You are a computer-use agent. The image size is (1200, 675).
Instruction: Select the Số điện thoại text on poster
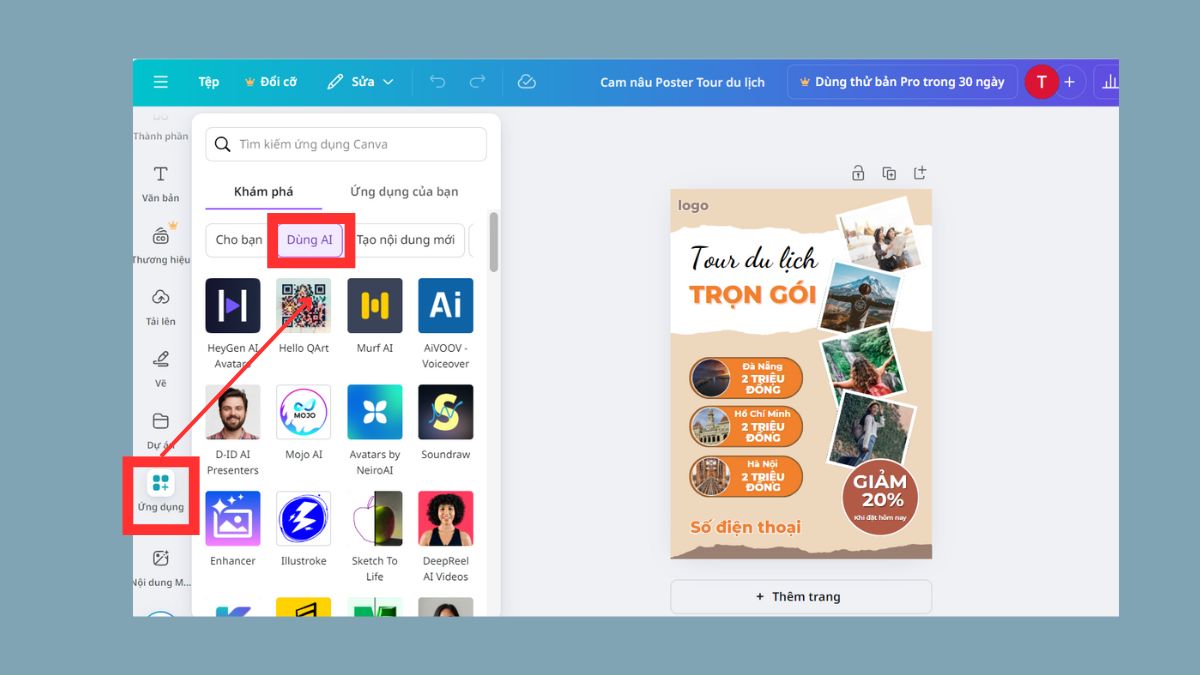tap(745, 527)
